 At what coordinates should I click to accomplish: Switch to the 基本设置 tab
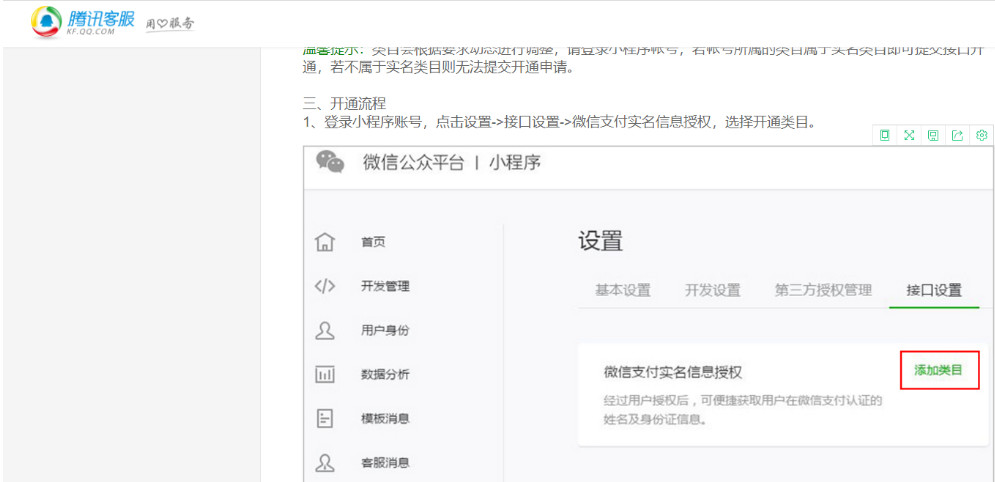point(623,290)
